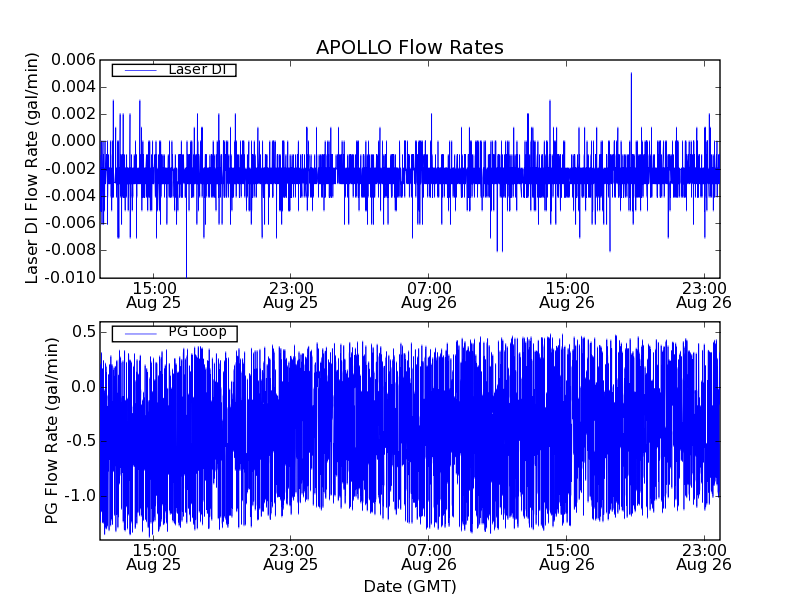This screenshot has width=800, height=600.
Task: Click bottom plot's 23:00 Aug 26 tick label
Action: [x=703, y=556]
